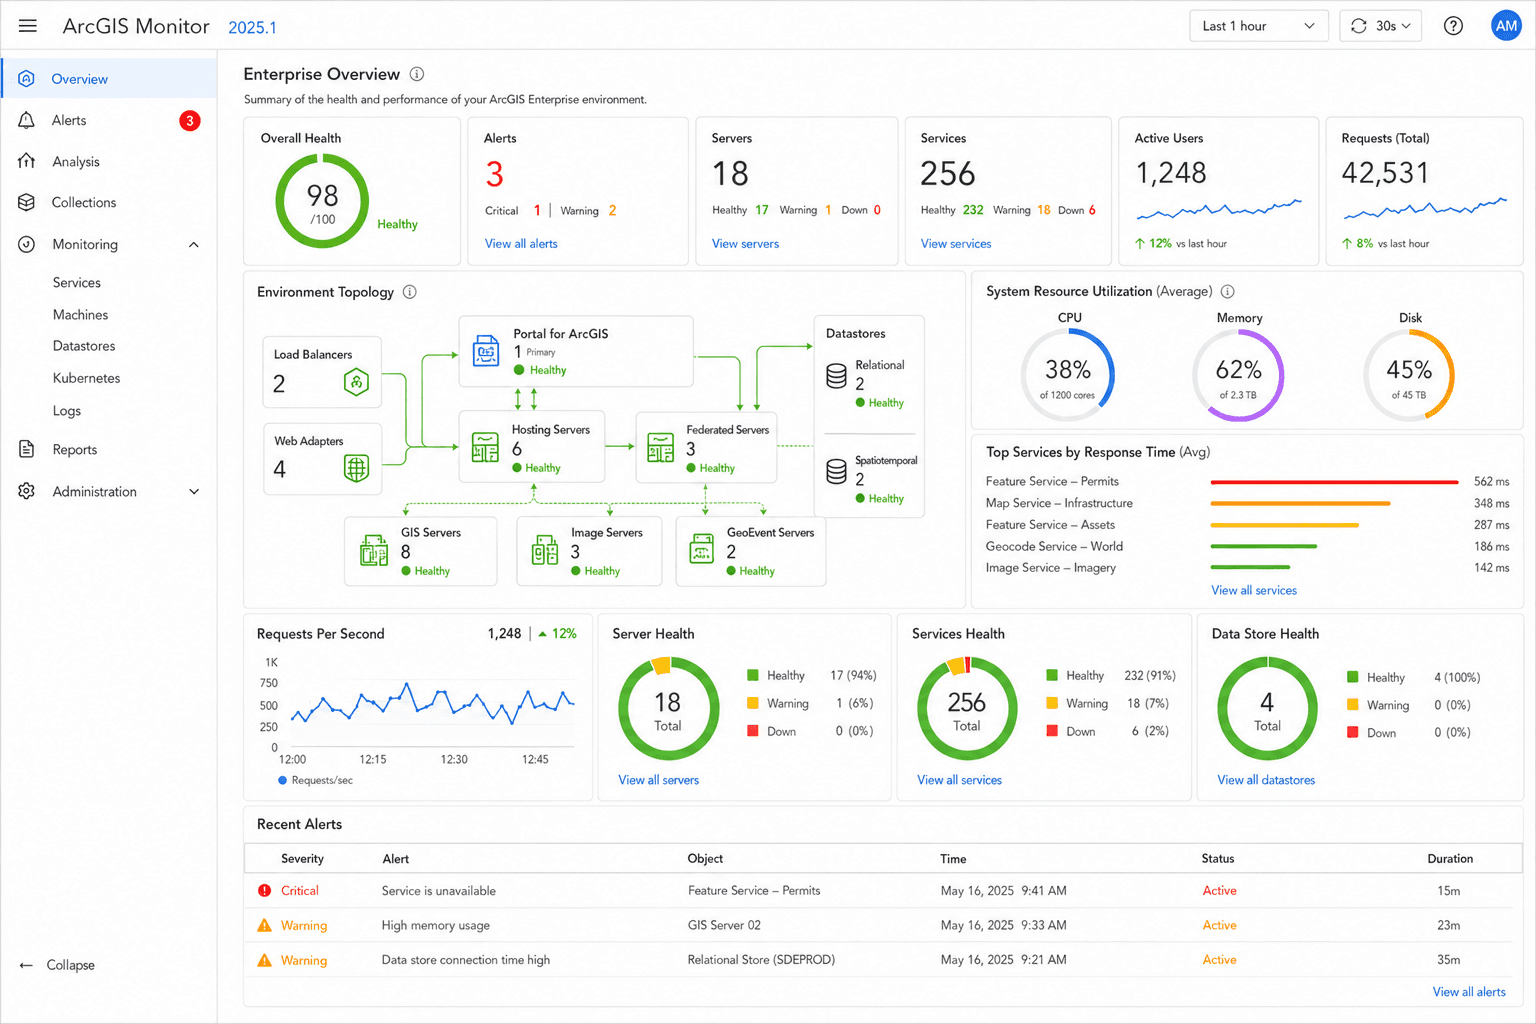Image resolution: width=1536 pixels, height=1024 pixels.
Task: Click the Server Health 18 Total donut
Action: pyautogui.click(x=668, y=709)
